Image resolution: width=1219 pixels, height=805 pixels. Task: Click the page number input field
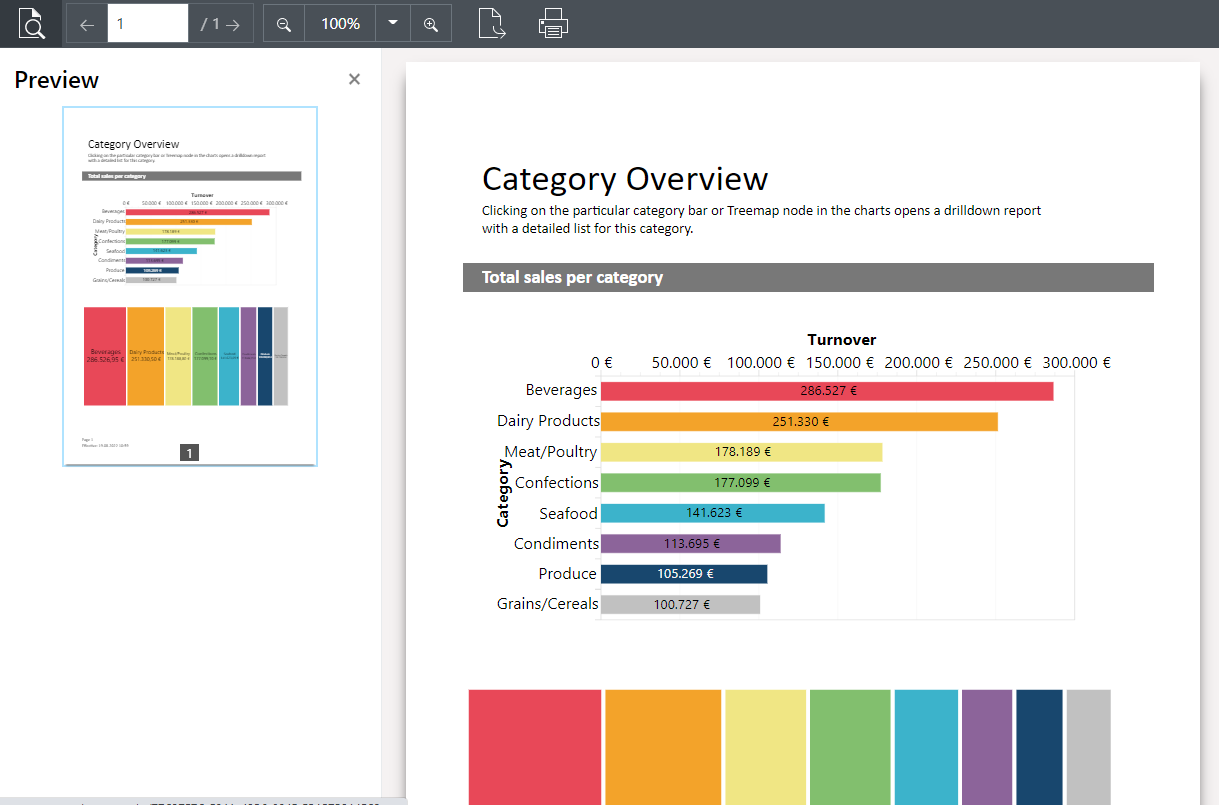tap(147, 24)
